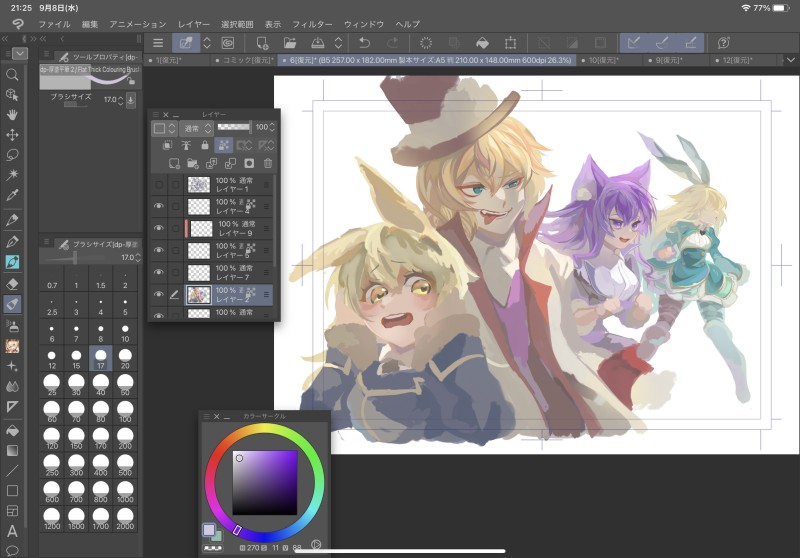Click the New canvas icon in command bar
The width and height of the screenshot is (800, 558).
262,43
